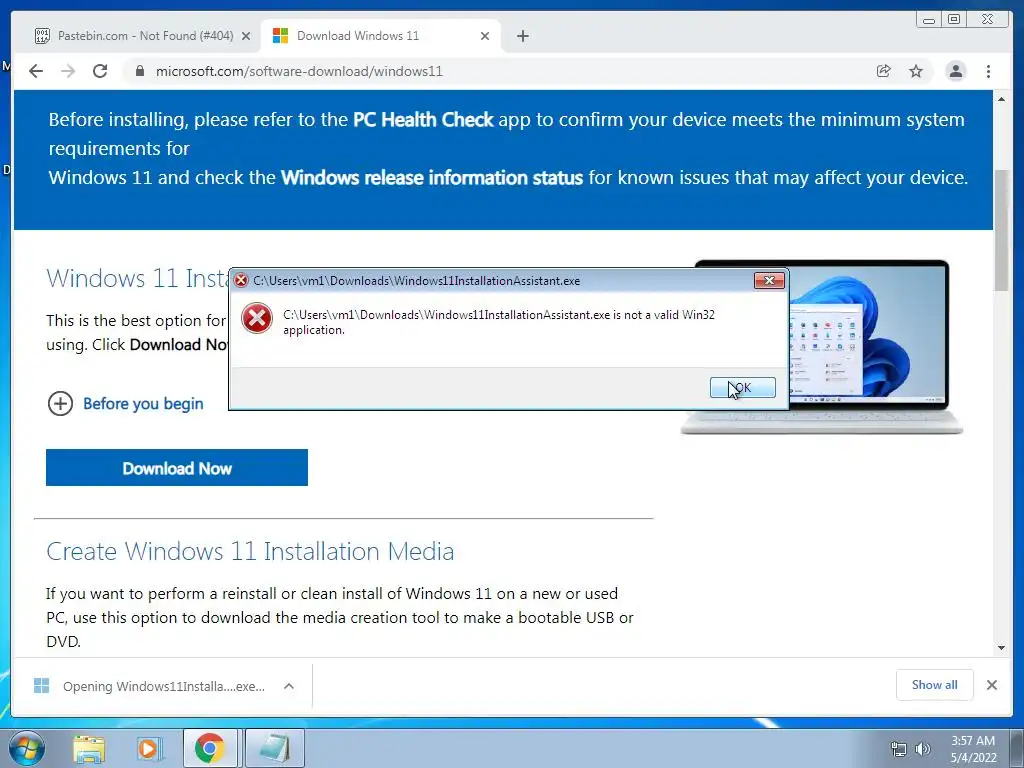Viewport: 1024px width, 768px height.
Task: Close the Pastebin.com tab
Action: pyautogui.click(x=246, y=36)
